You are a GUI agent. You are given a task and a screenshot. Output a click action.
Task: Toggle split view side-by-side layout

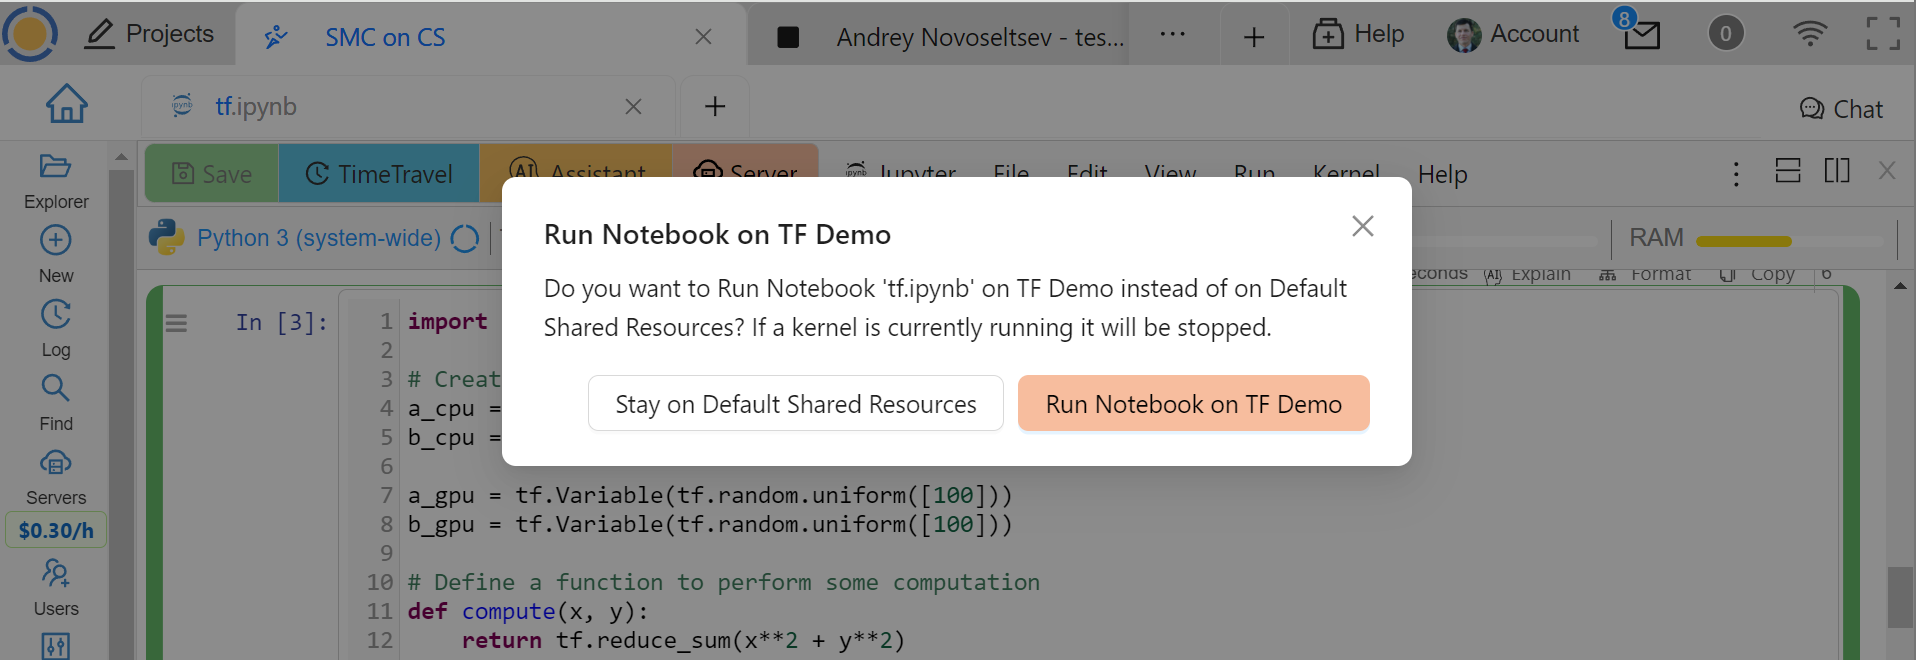(1837, 171)
